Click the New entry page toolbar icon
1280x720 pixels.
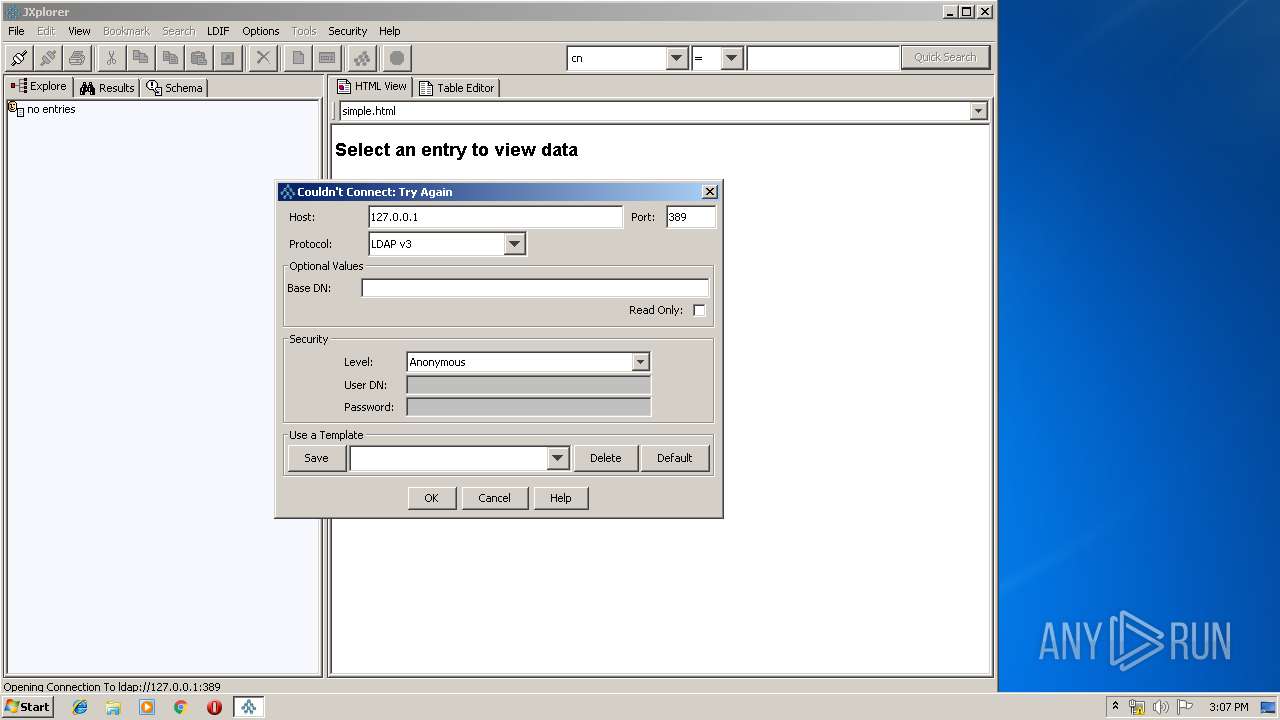297,58
